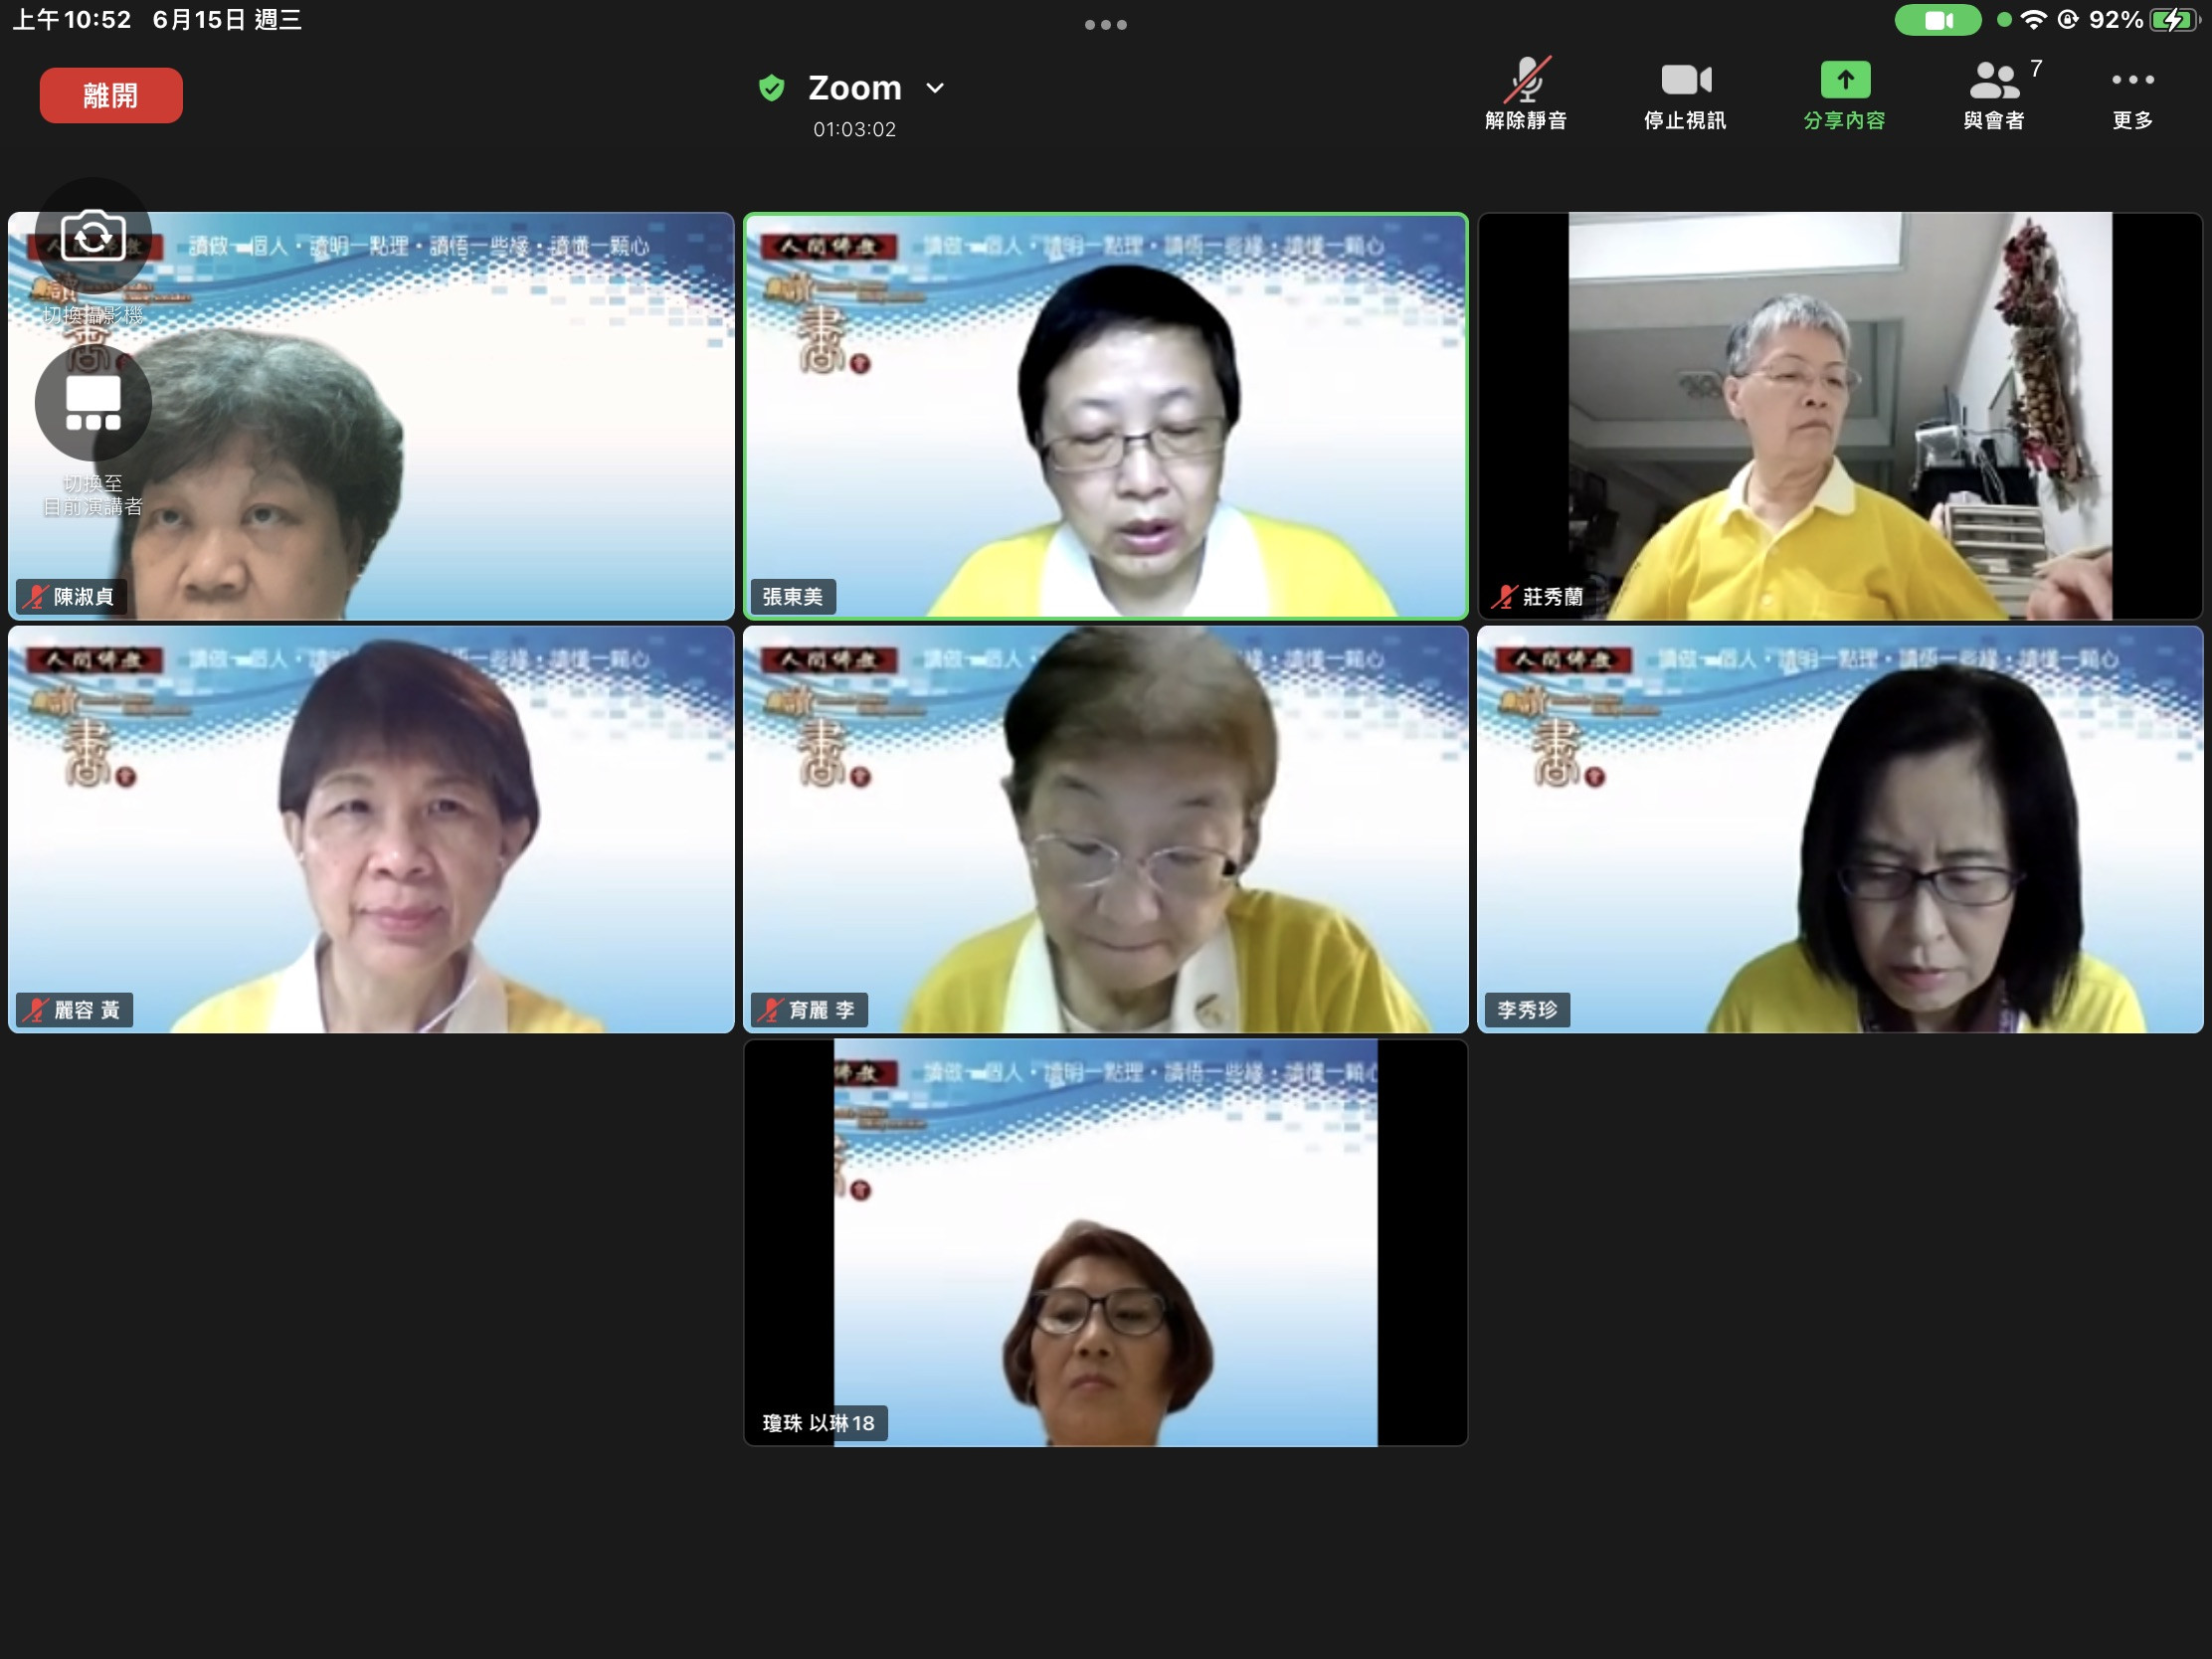Tap the three dots at top center
The image size is (2212, 1659).
point(1105,25)
